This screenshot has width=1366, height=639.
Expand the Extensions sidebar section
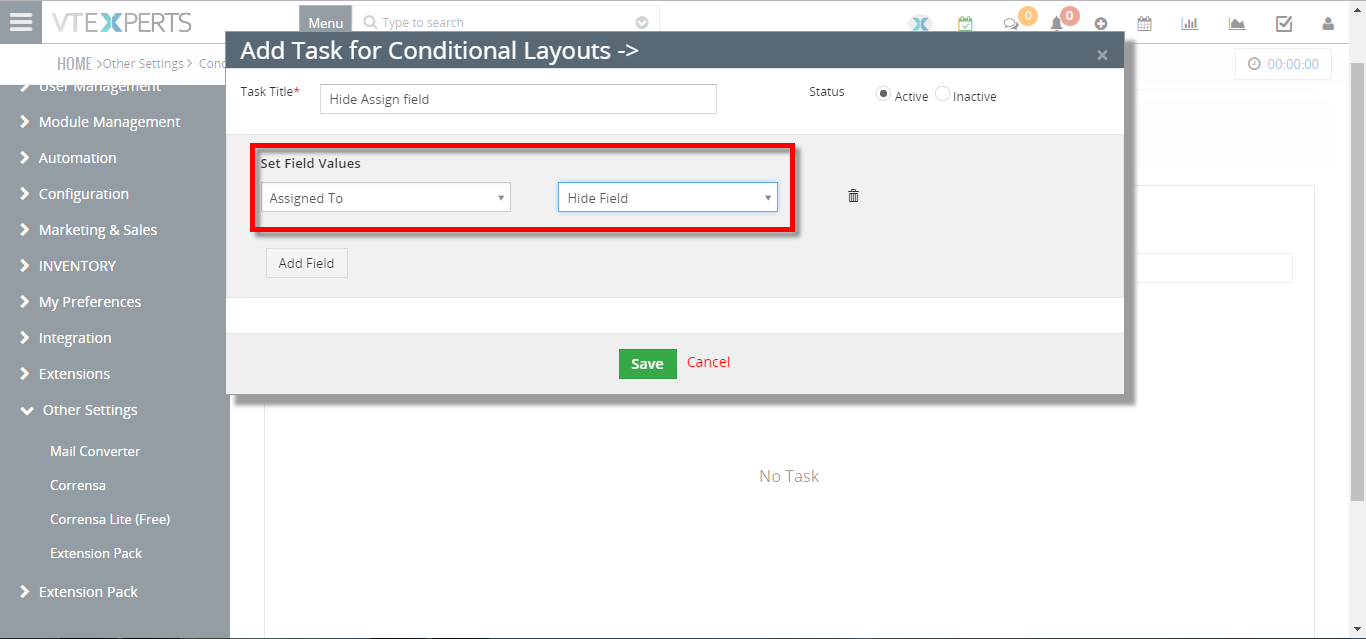coord(65,374)
